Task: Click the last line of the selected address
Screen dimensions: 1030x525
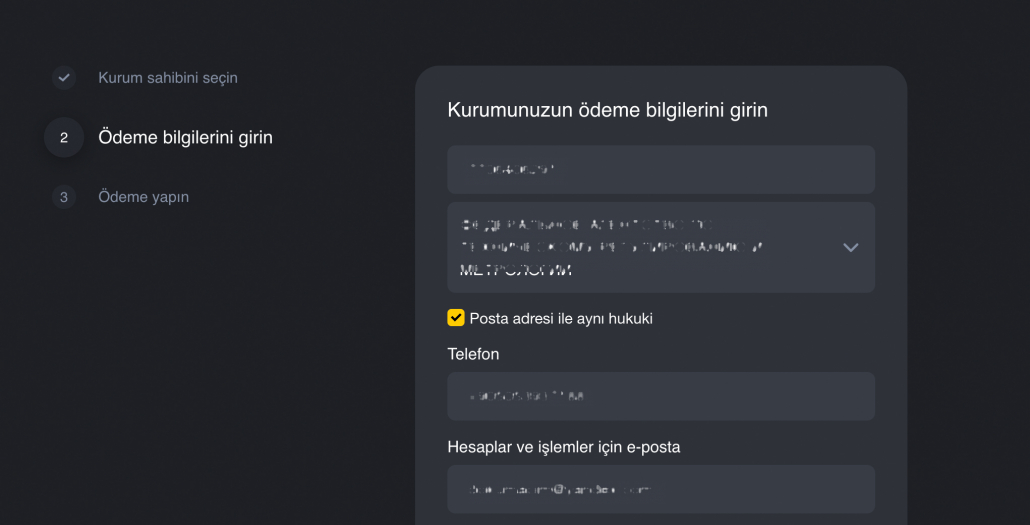Action: click(x=516, y=270)
